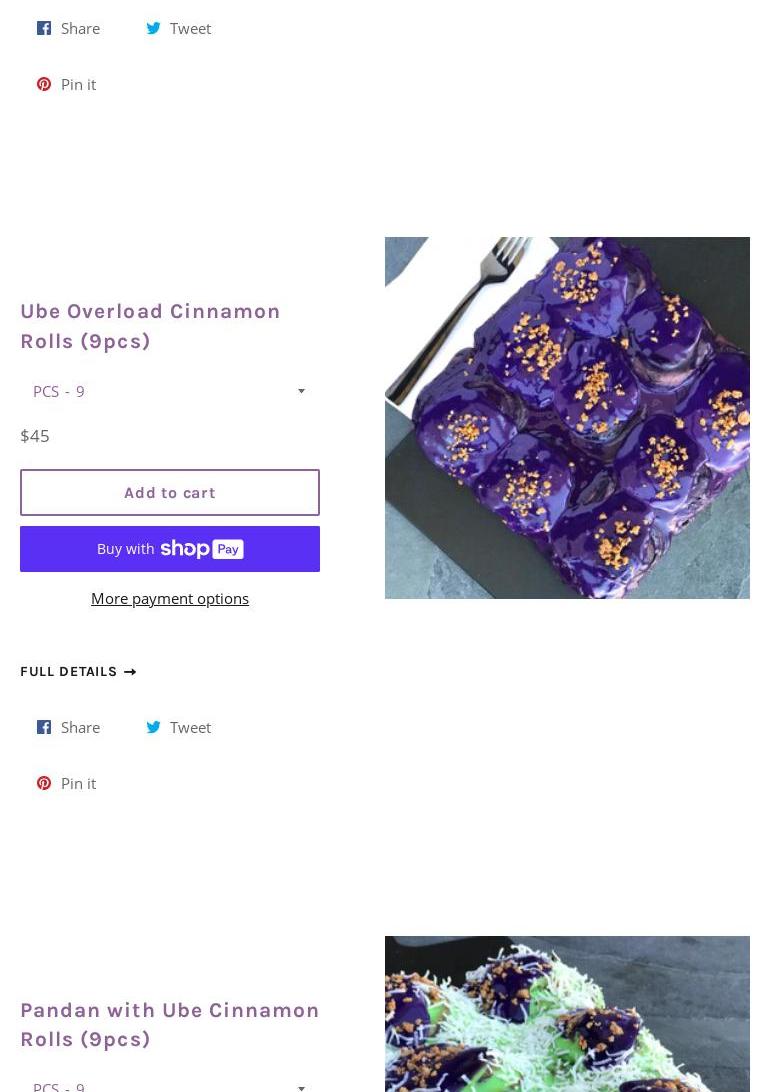Open FULL DETAILS for Ube Overload rolls

click(78, 672)
